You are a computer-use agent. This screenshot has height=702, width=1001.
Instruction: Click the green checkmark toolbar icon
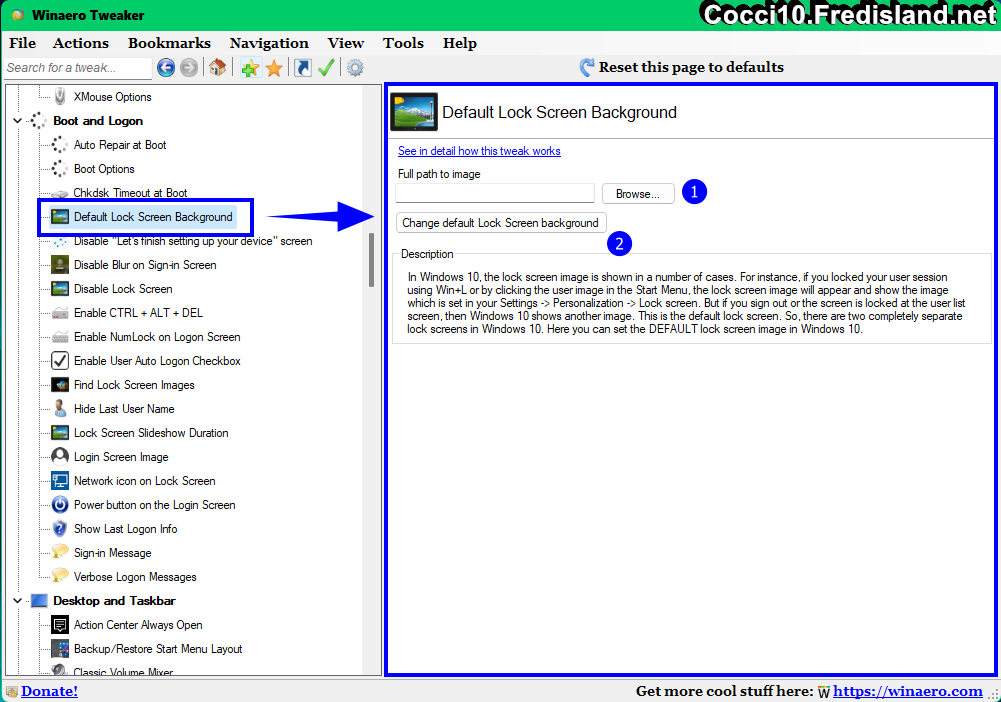pyautogui.click(x=326, y=68)
